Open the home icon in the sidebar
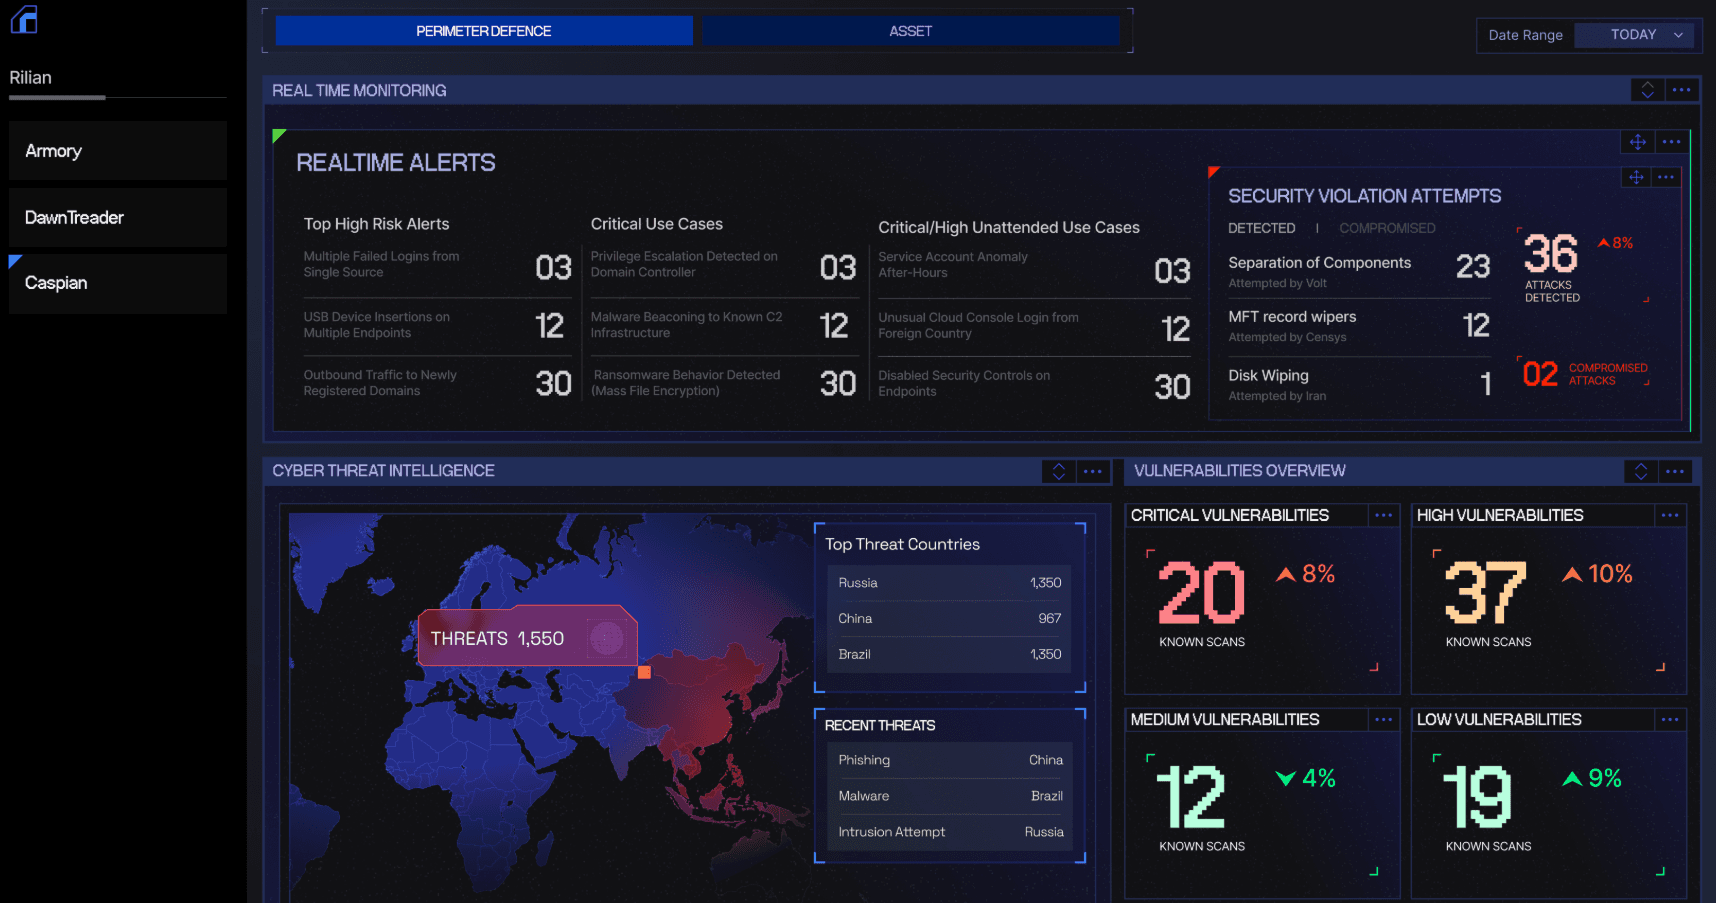 [x=23, y=18]
